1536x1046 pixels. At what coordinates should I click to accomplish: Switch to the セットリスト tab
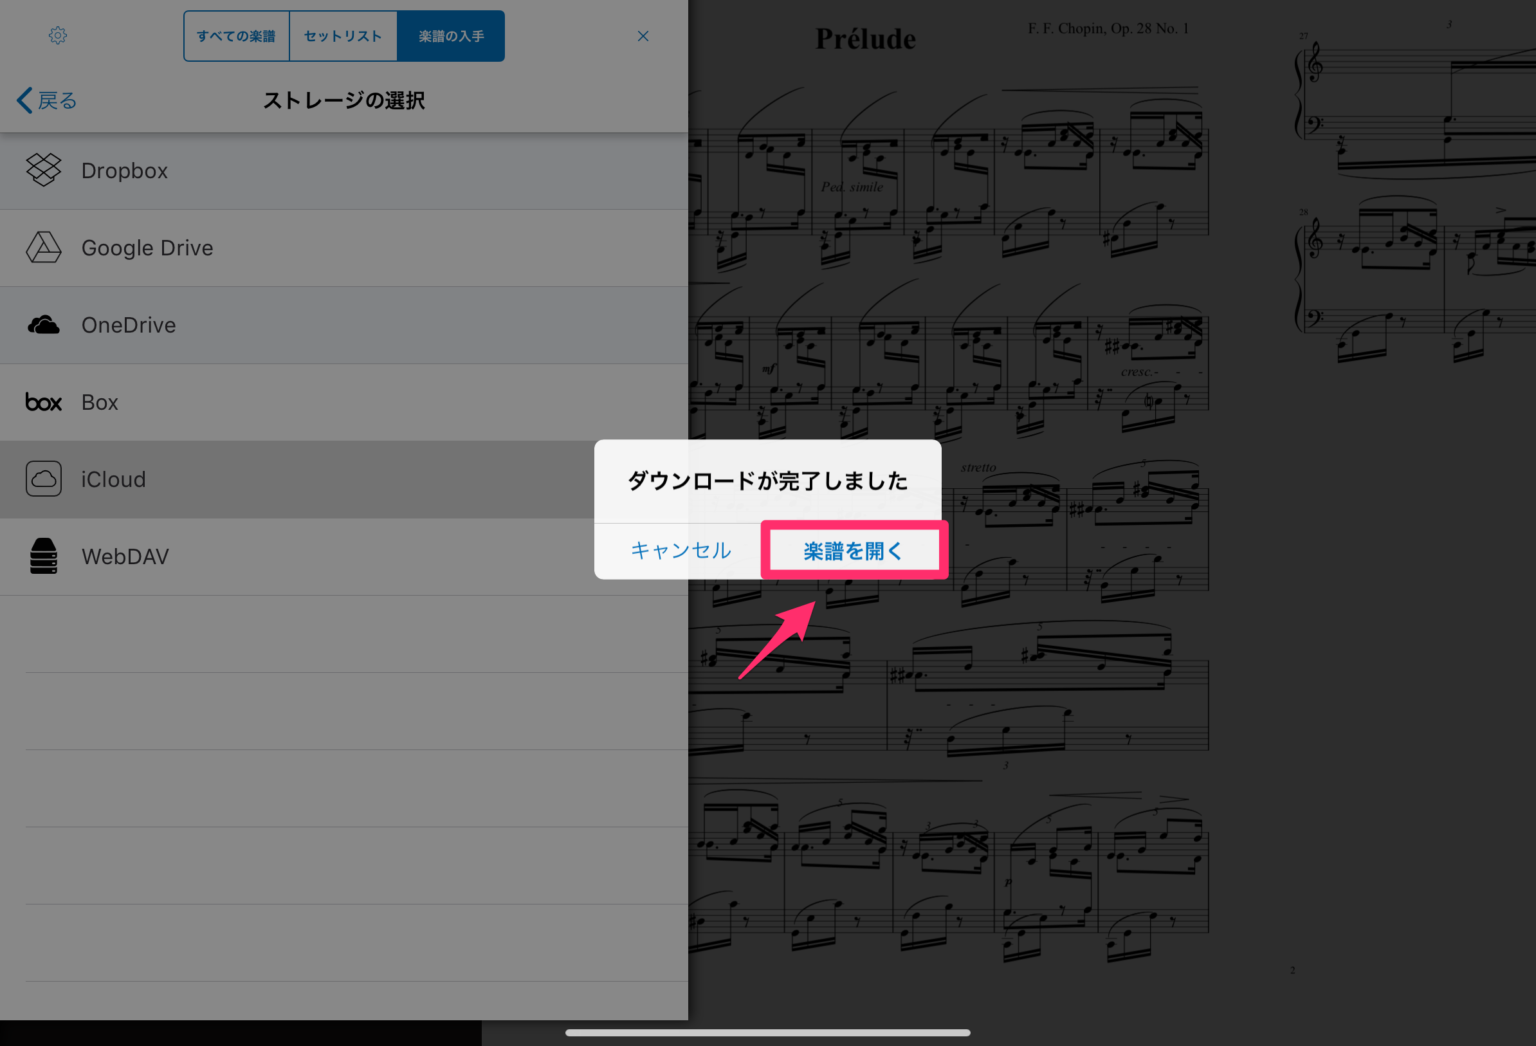click(342, 35)
